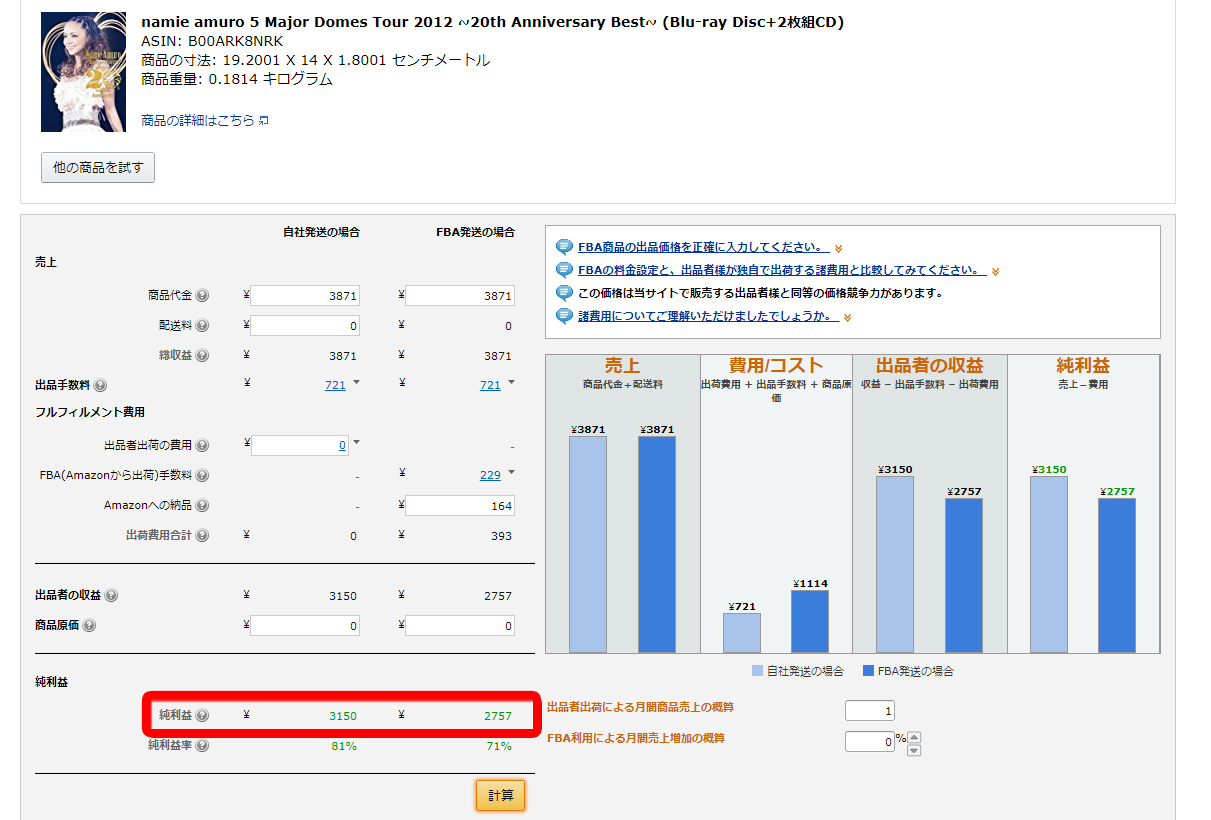The width and height of the screenshot is (1211, 820).
Task: Click the 出品者出荷の費用 input field
Action: pos(300,446)
